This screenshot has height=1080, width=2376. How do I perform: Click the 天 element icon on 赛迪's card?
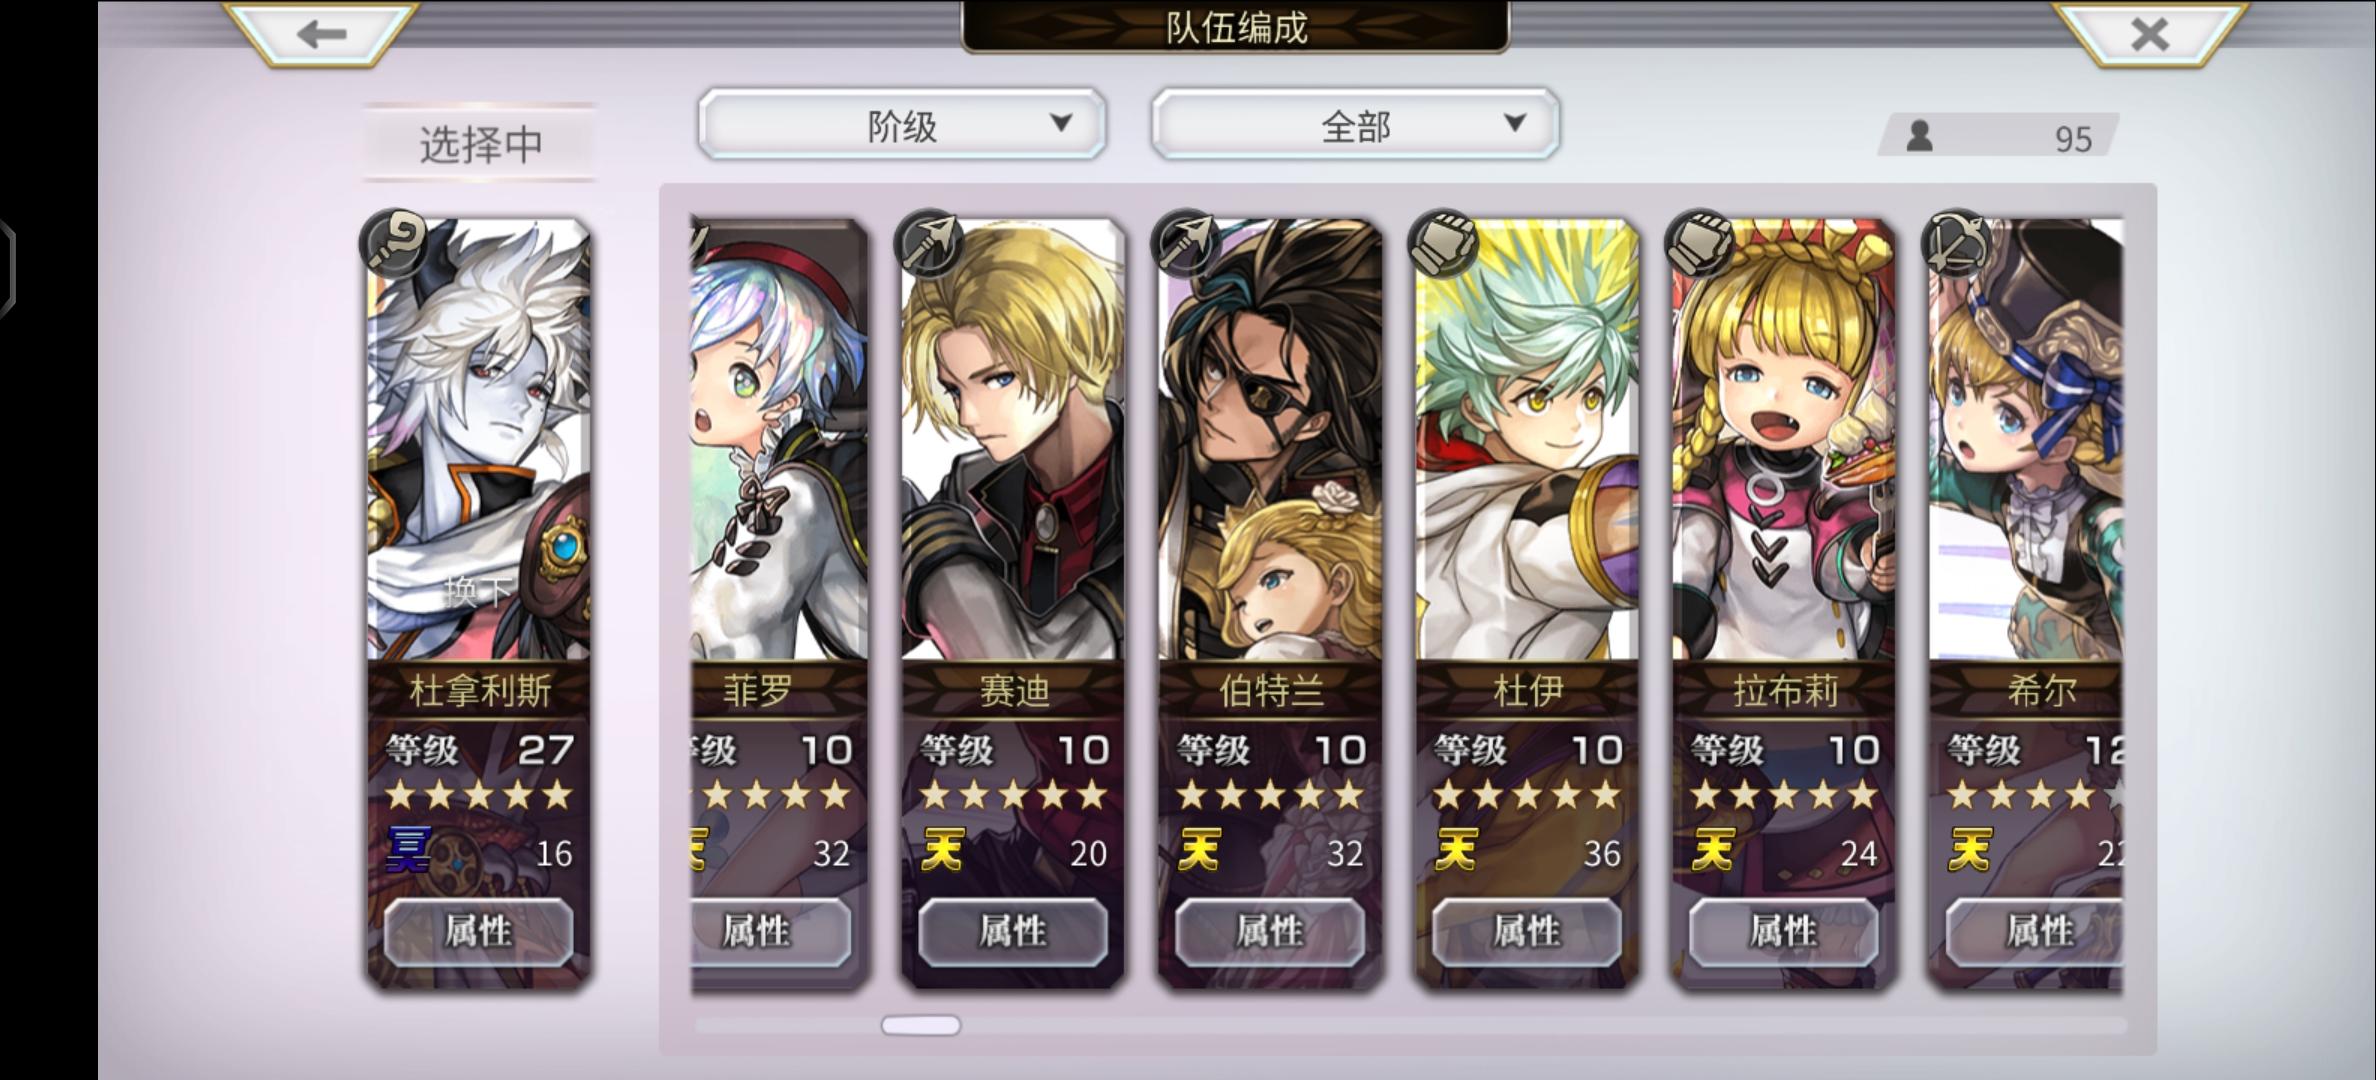(942, 851)
